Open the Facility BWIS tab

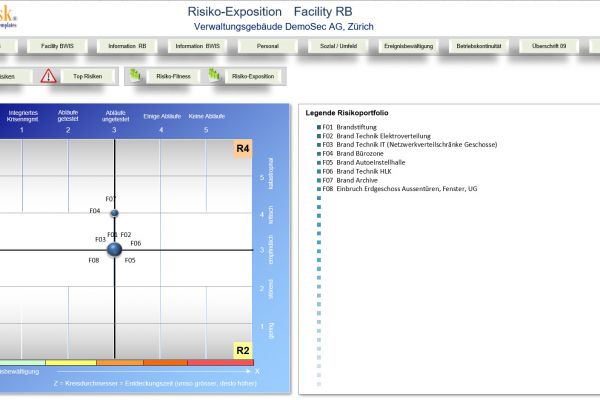pos(57,46)
